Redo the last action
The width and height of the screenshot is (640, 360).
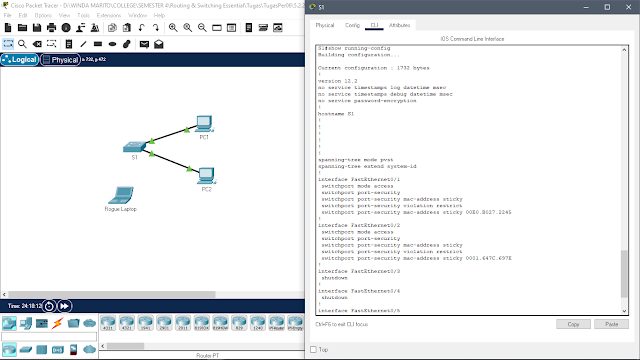coord(156,28)
